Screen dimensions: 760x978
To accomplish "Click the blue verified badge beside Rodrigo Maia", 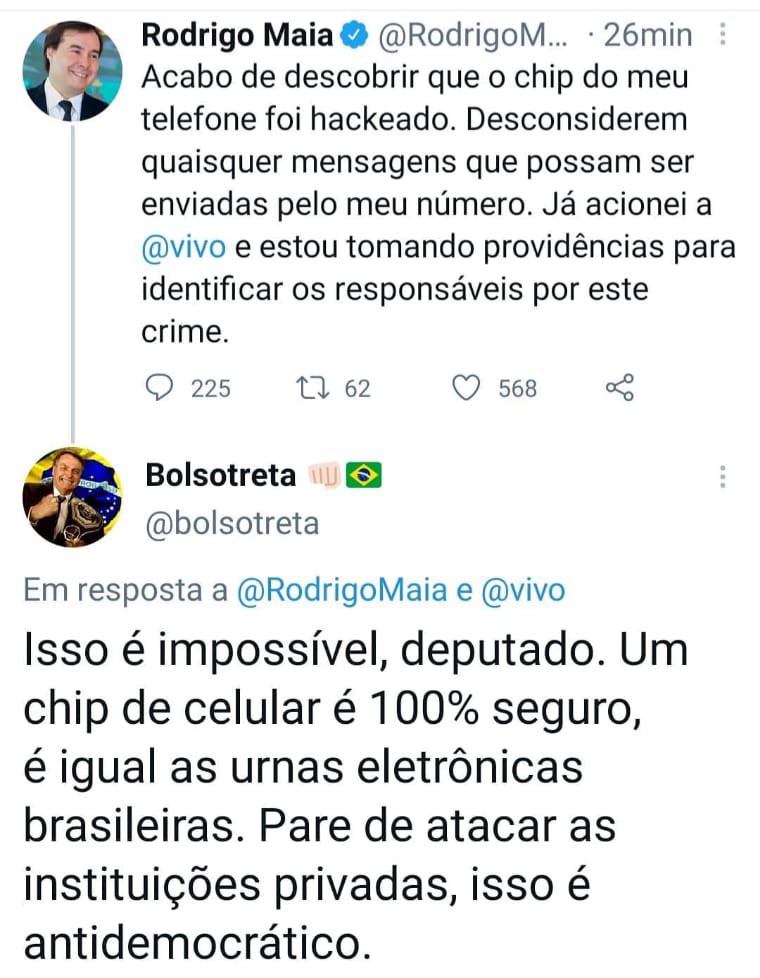I will [353, 36].
